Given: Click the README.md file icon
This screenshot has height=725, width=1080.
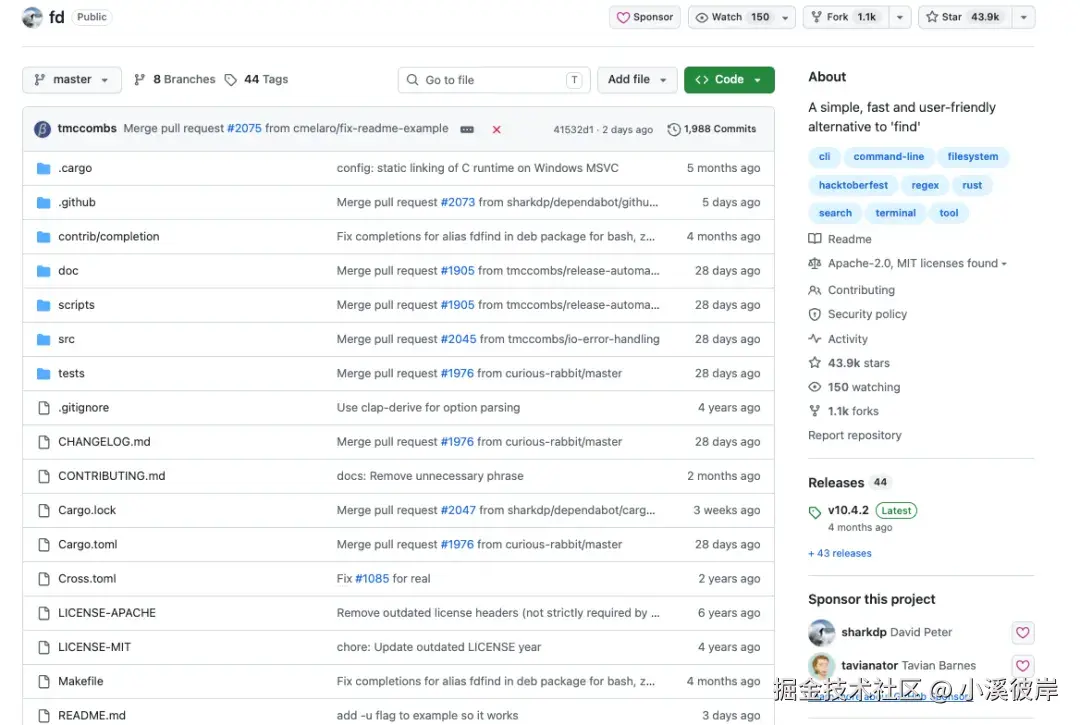Looking at the screenshot, I should click(x=43, y=715).
